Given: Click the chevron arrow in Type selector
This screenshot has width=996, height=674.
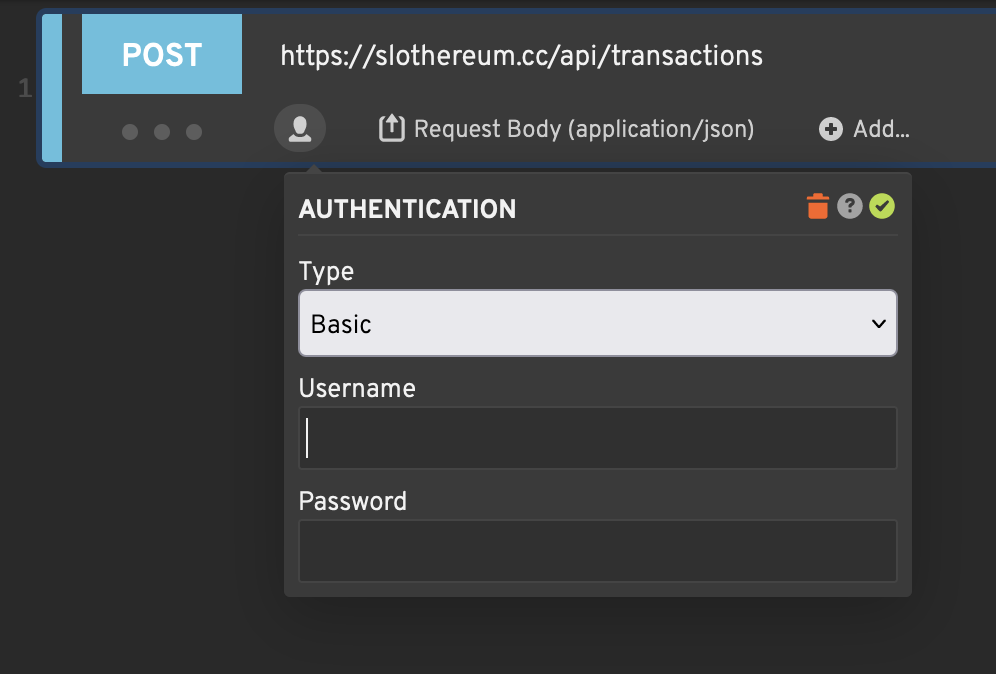Looking at the screenshot, I should [x=878, y=324].
